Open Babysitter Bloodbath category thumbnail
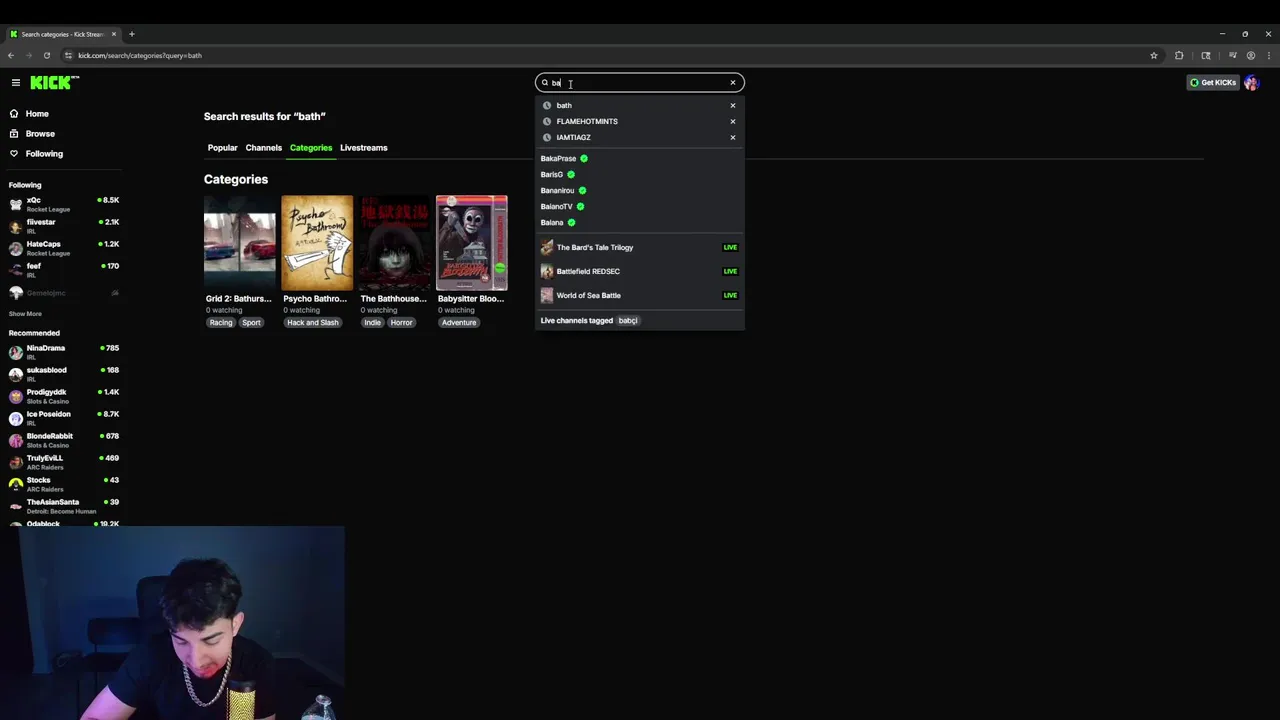 click(x=472, y=243)
